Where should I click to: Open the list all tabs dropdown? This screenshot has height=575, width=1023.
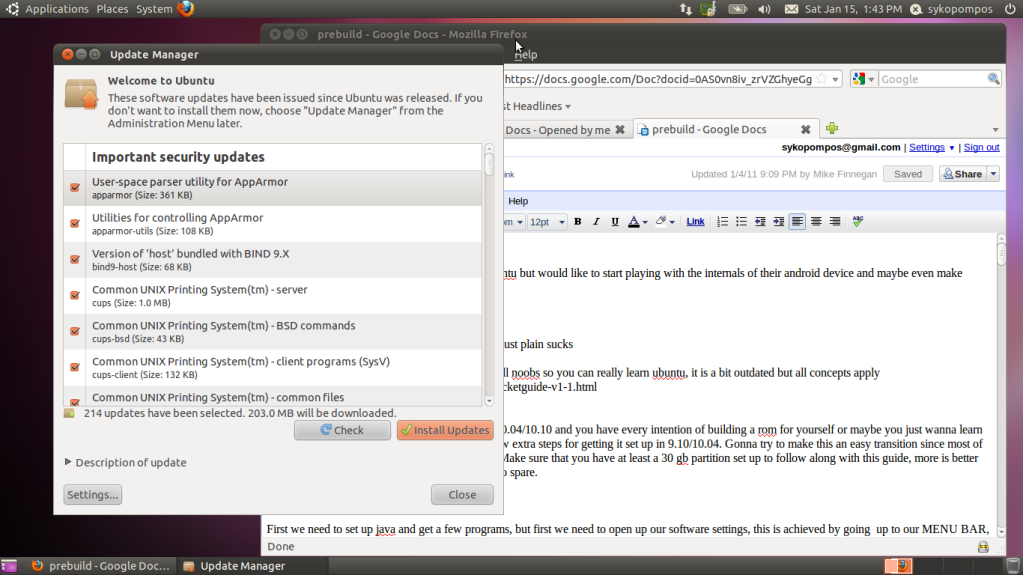tap(995, 129)
